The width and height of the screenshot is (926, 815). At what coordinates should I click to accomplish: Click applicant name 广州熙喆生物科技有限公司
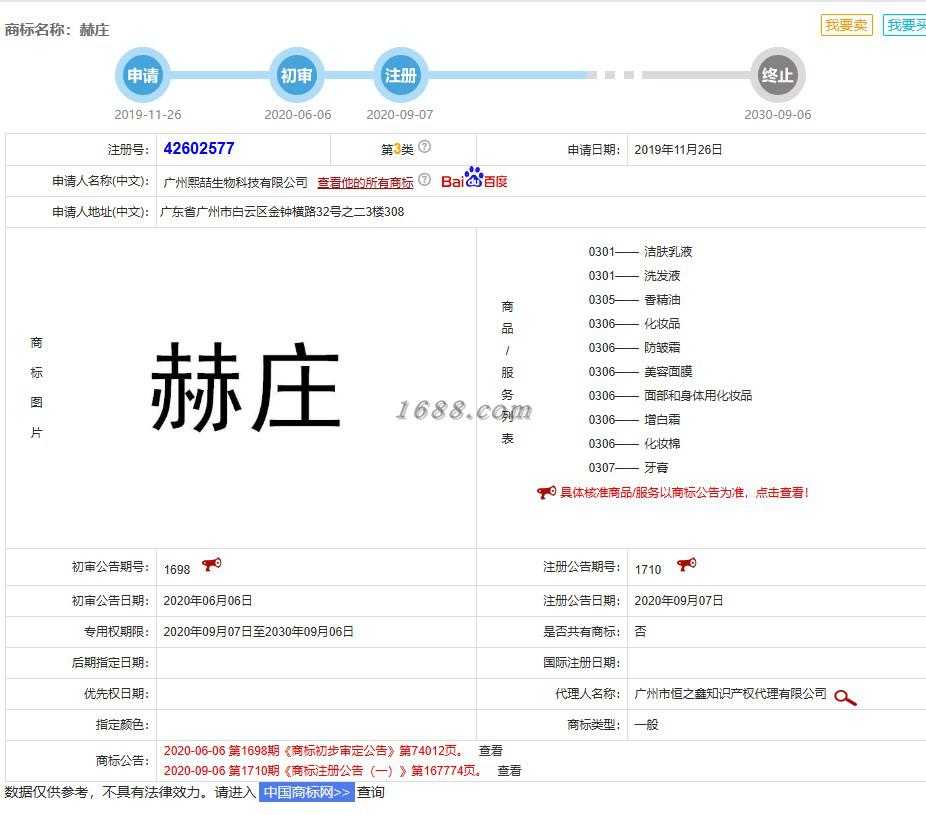click(236, 182)
